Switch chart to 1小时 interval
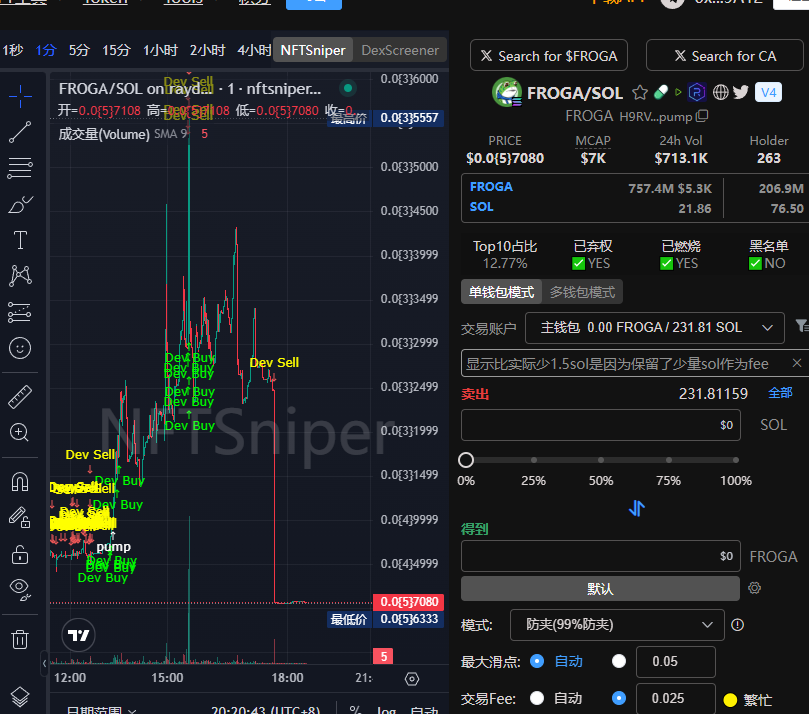 (x=160, y=51)
